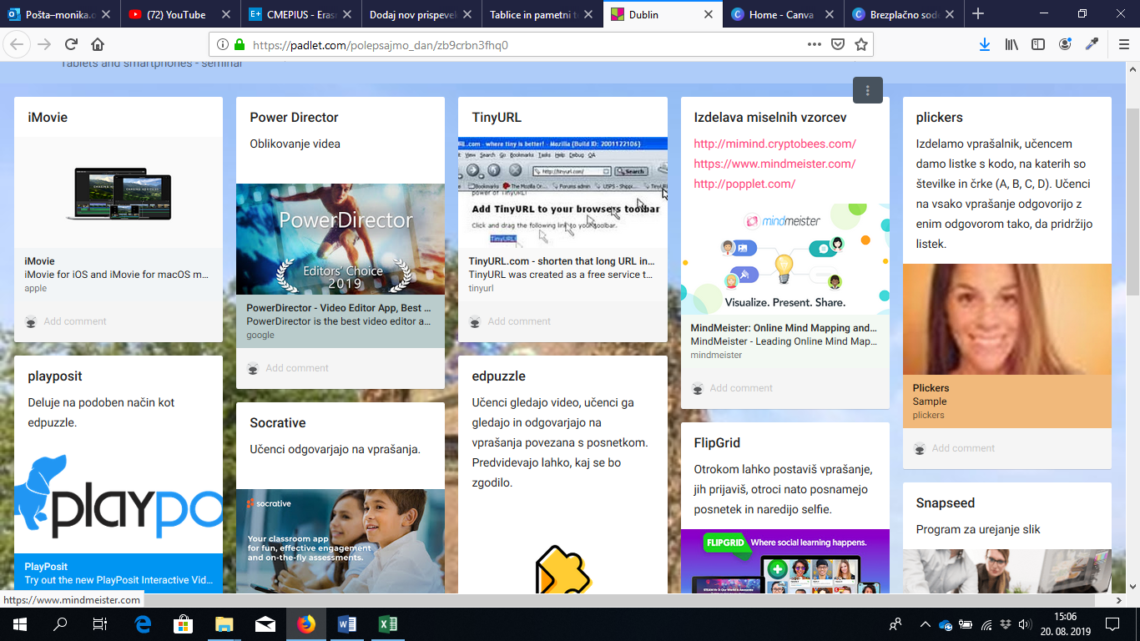Open the Library bookmarks icon

click(x=1011, y=44)
